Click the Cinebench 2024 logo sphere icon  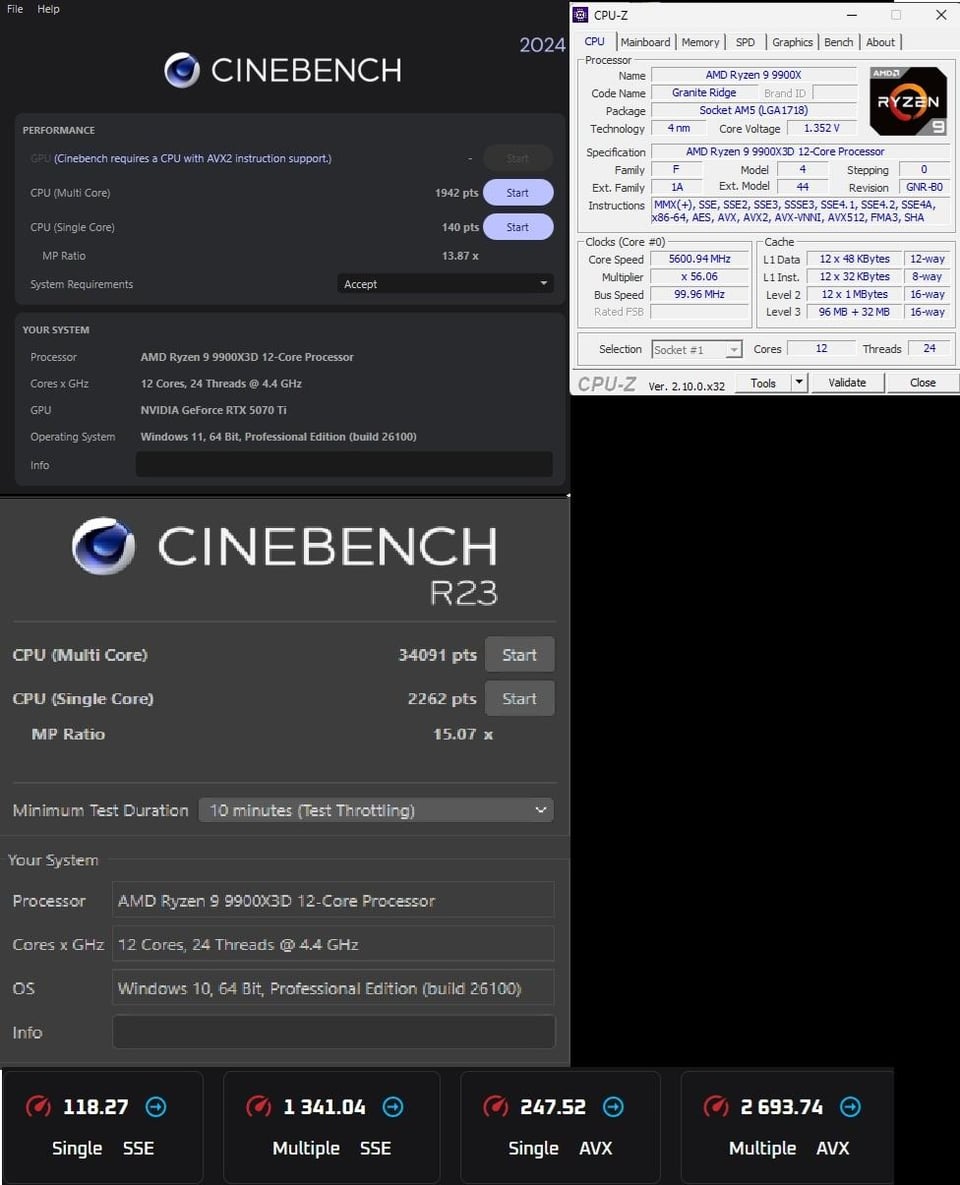click(x=182, y=70)
